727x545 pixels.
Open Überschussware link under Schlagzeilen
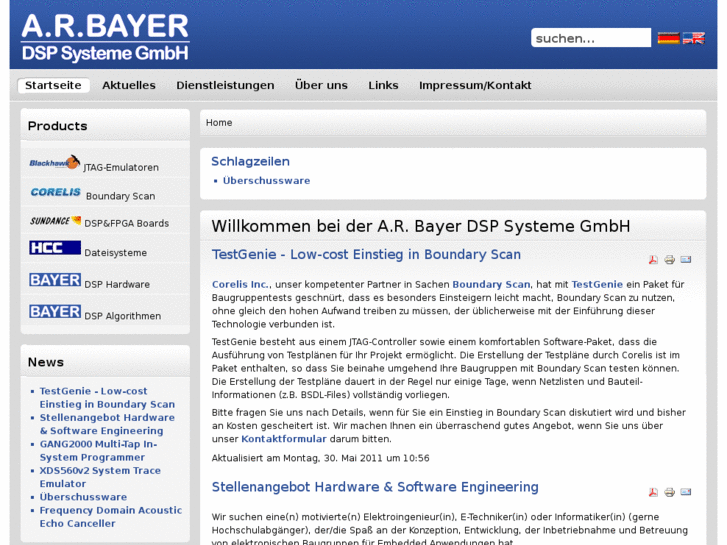point(267,181)
